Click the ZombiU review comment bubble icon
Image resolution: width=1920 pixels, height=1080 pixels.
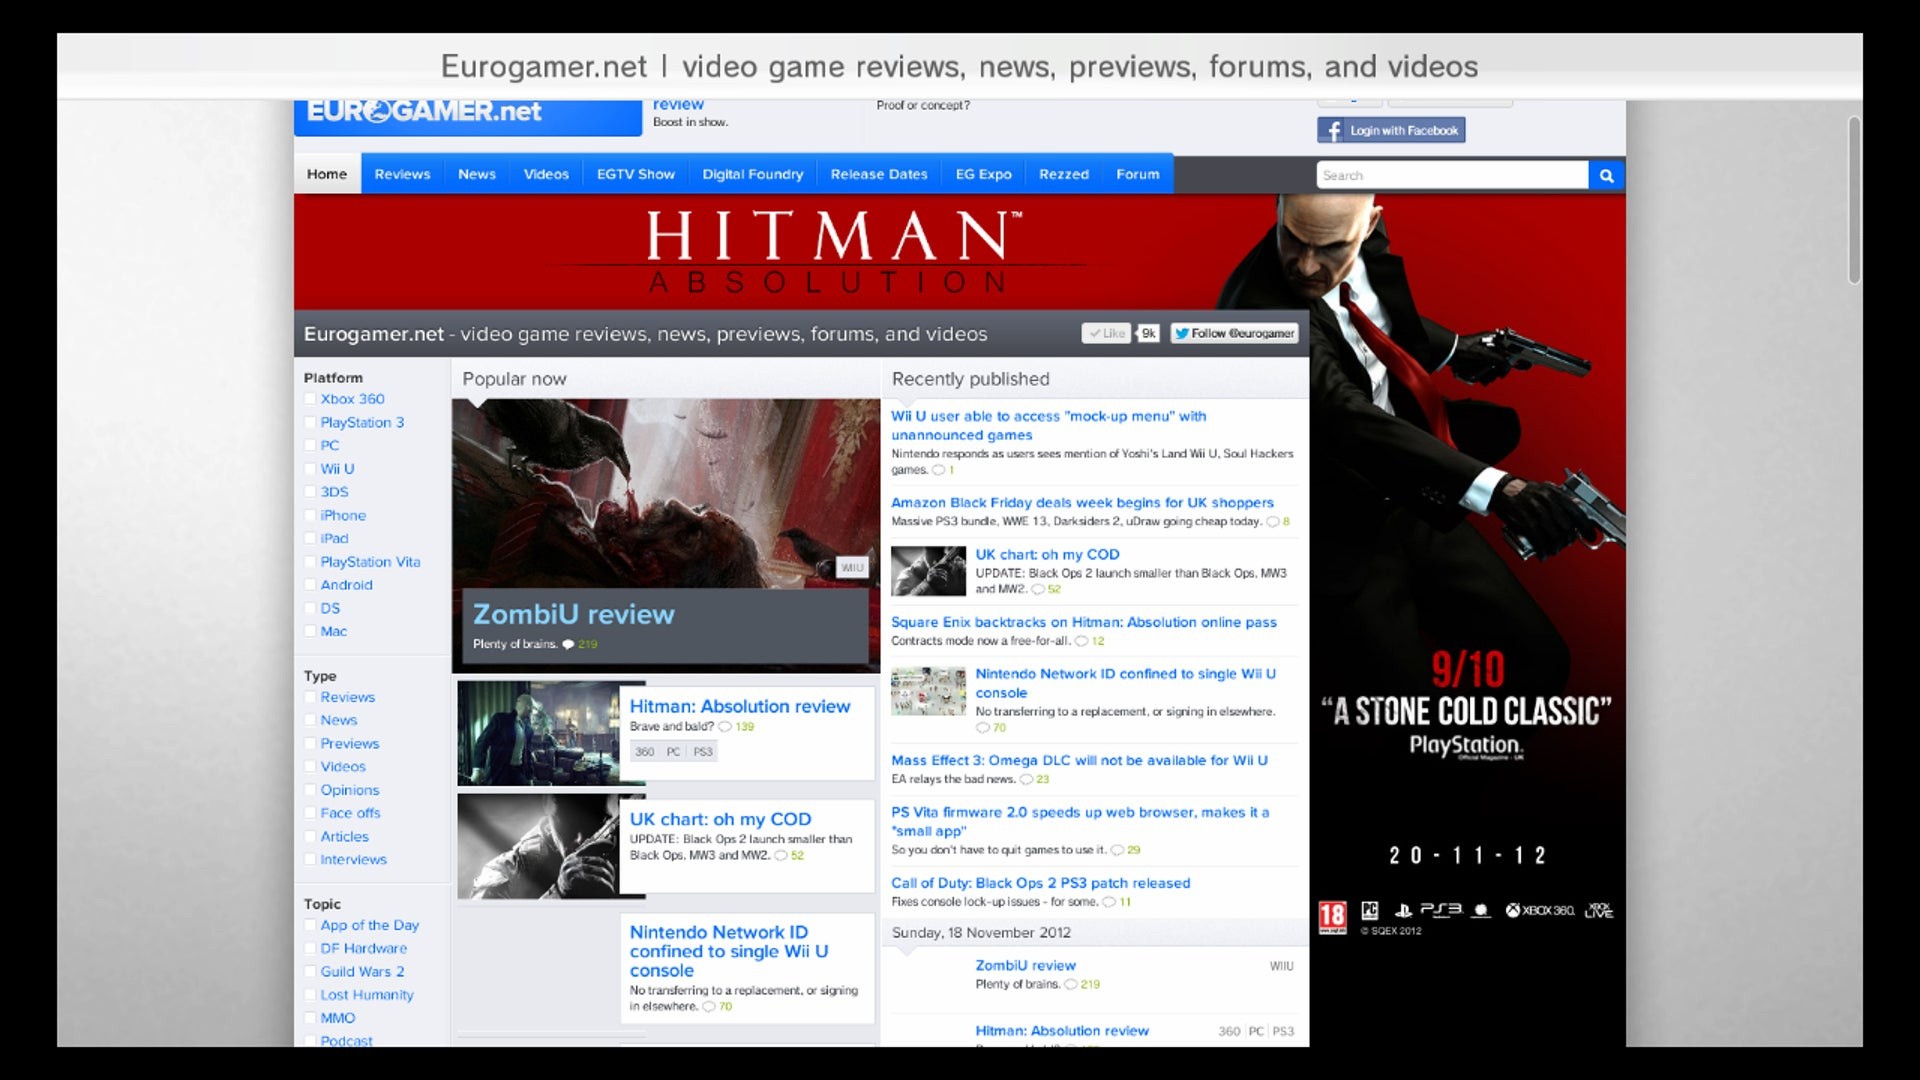[568, 645]
